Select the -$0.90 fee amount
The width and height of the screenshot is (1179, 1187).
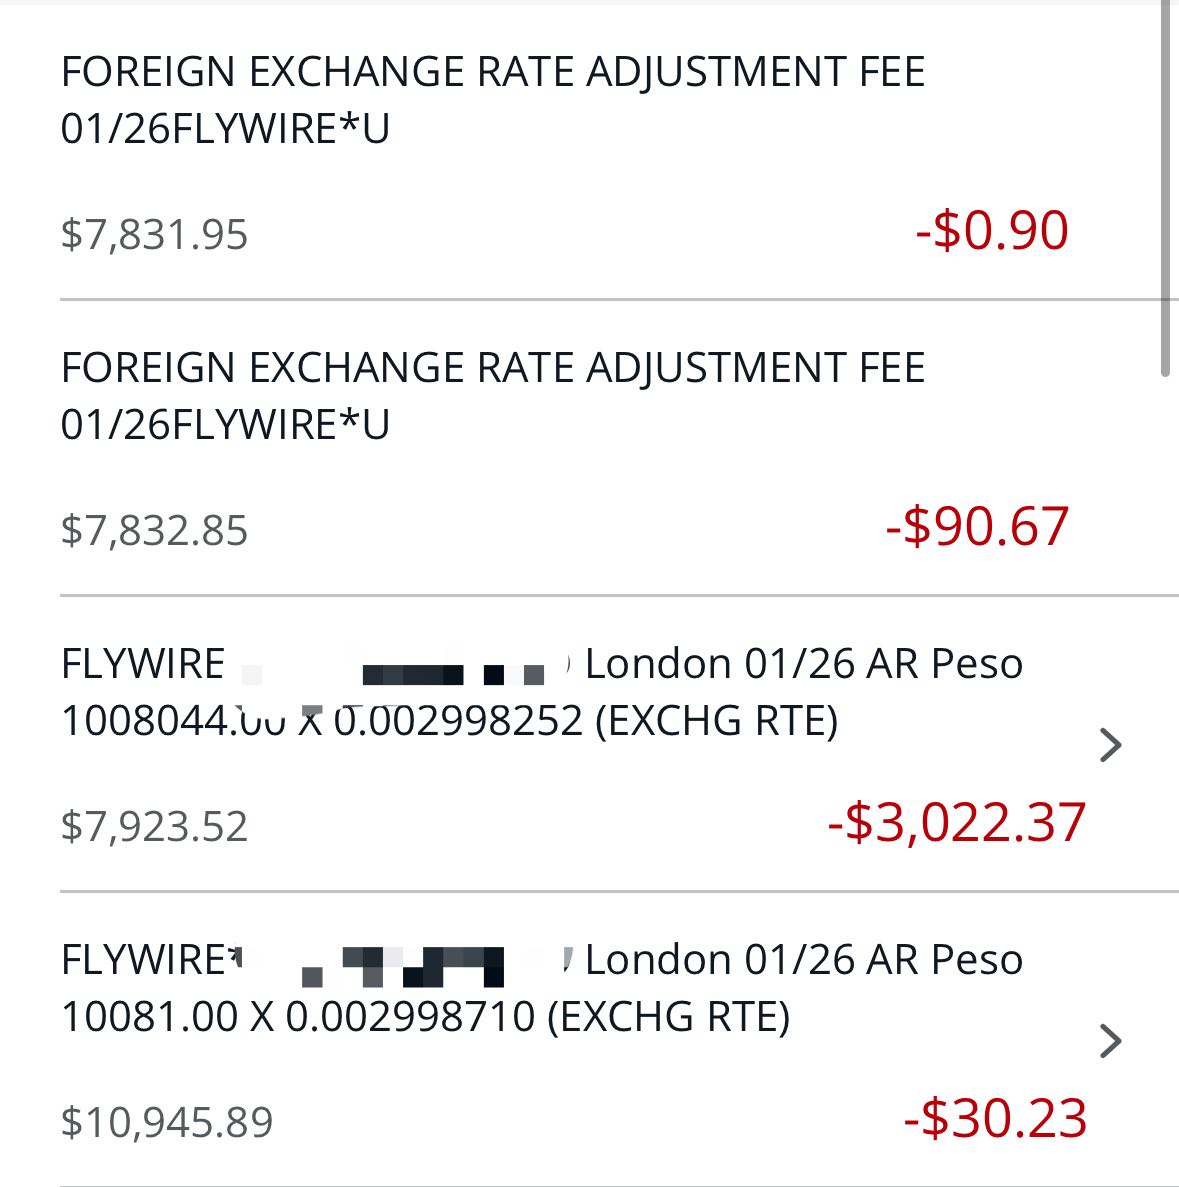[991, 231]
